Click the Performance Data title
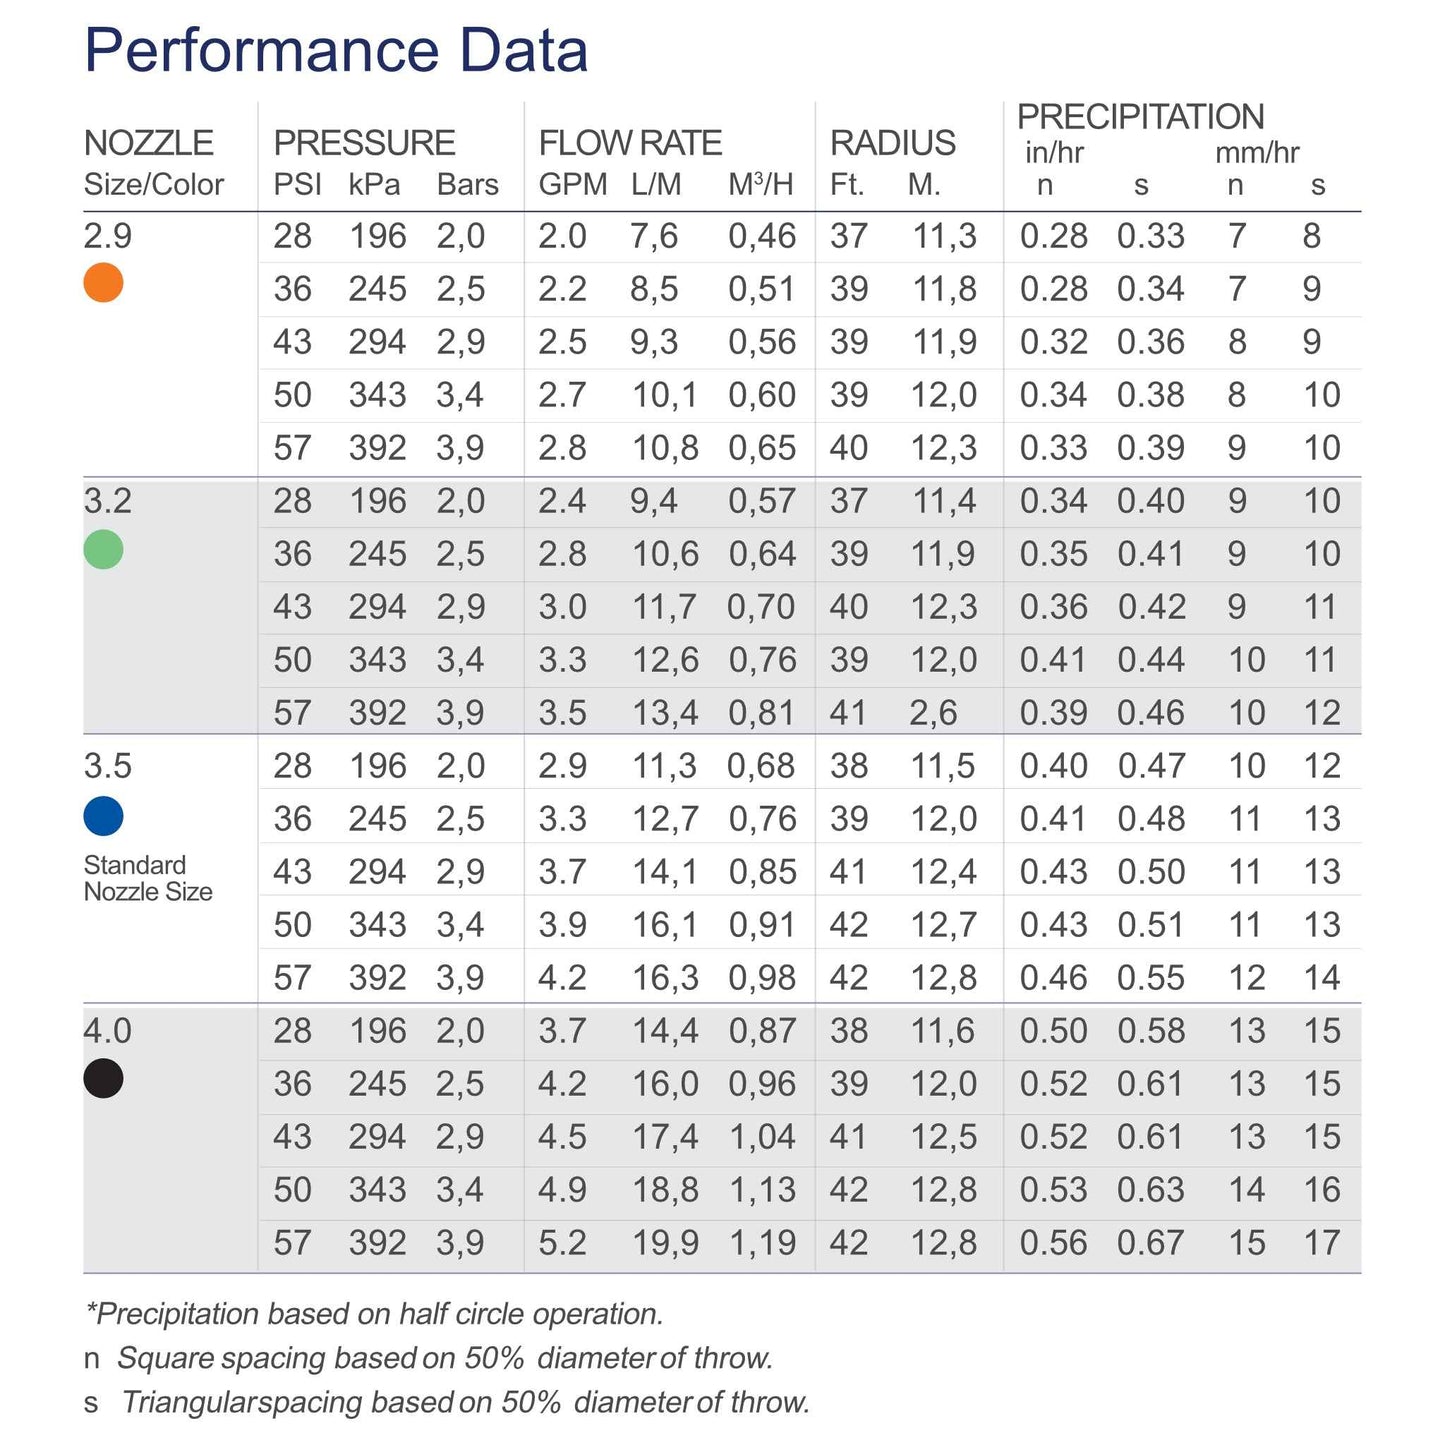 pyautogui.click(x=336, y=50)
